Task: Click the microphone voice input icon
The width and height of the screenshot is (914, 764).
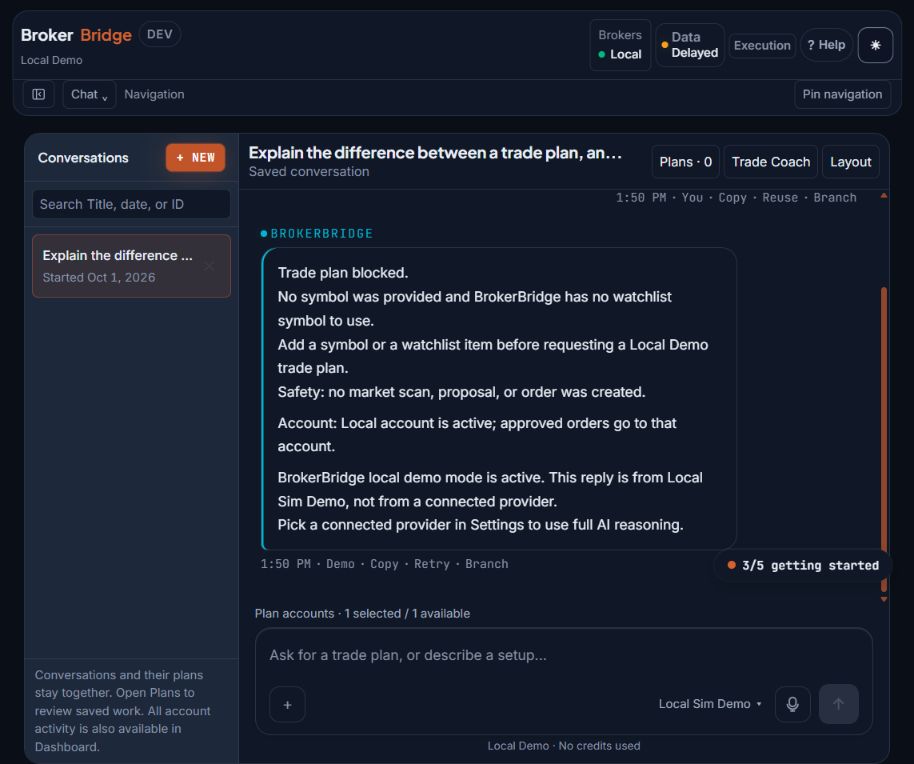Action: coord(792,704)
